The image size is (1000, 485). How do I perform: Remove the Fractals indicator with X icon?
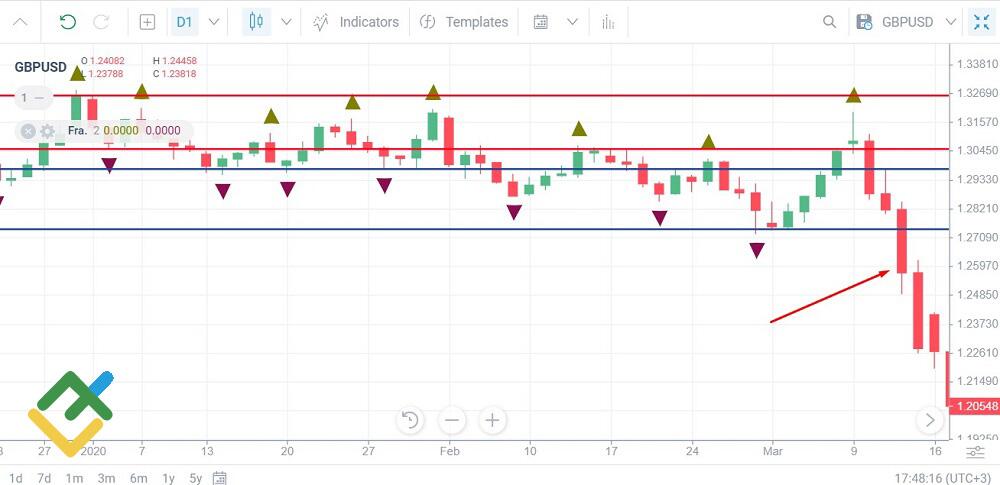click(27, 131)
